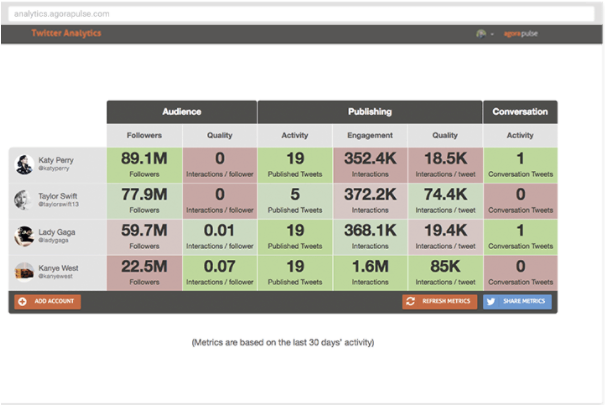Click the REFRESH METRICS button label
This screenshot has width=605, height=405.
[446, 301]
